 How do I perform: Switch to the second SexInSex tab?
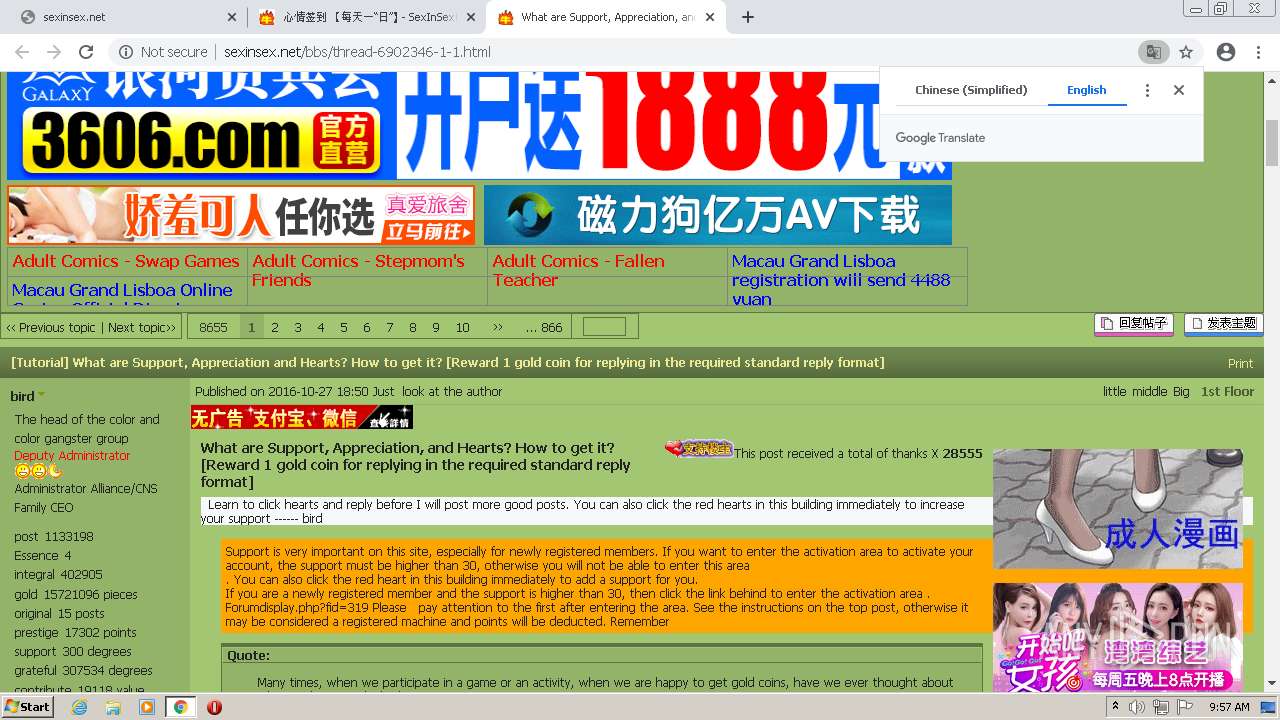366,17
